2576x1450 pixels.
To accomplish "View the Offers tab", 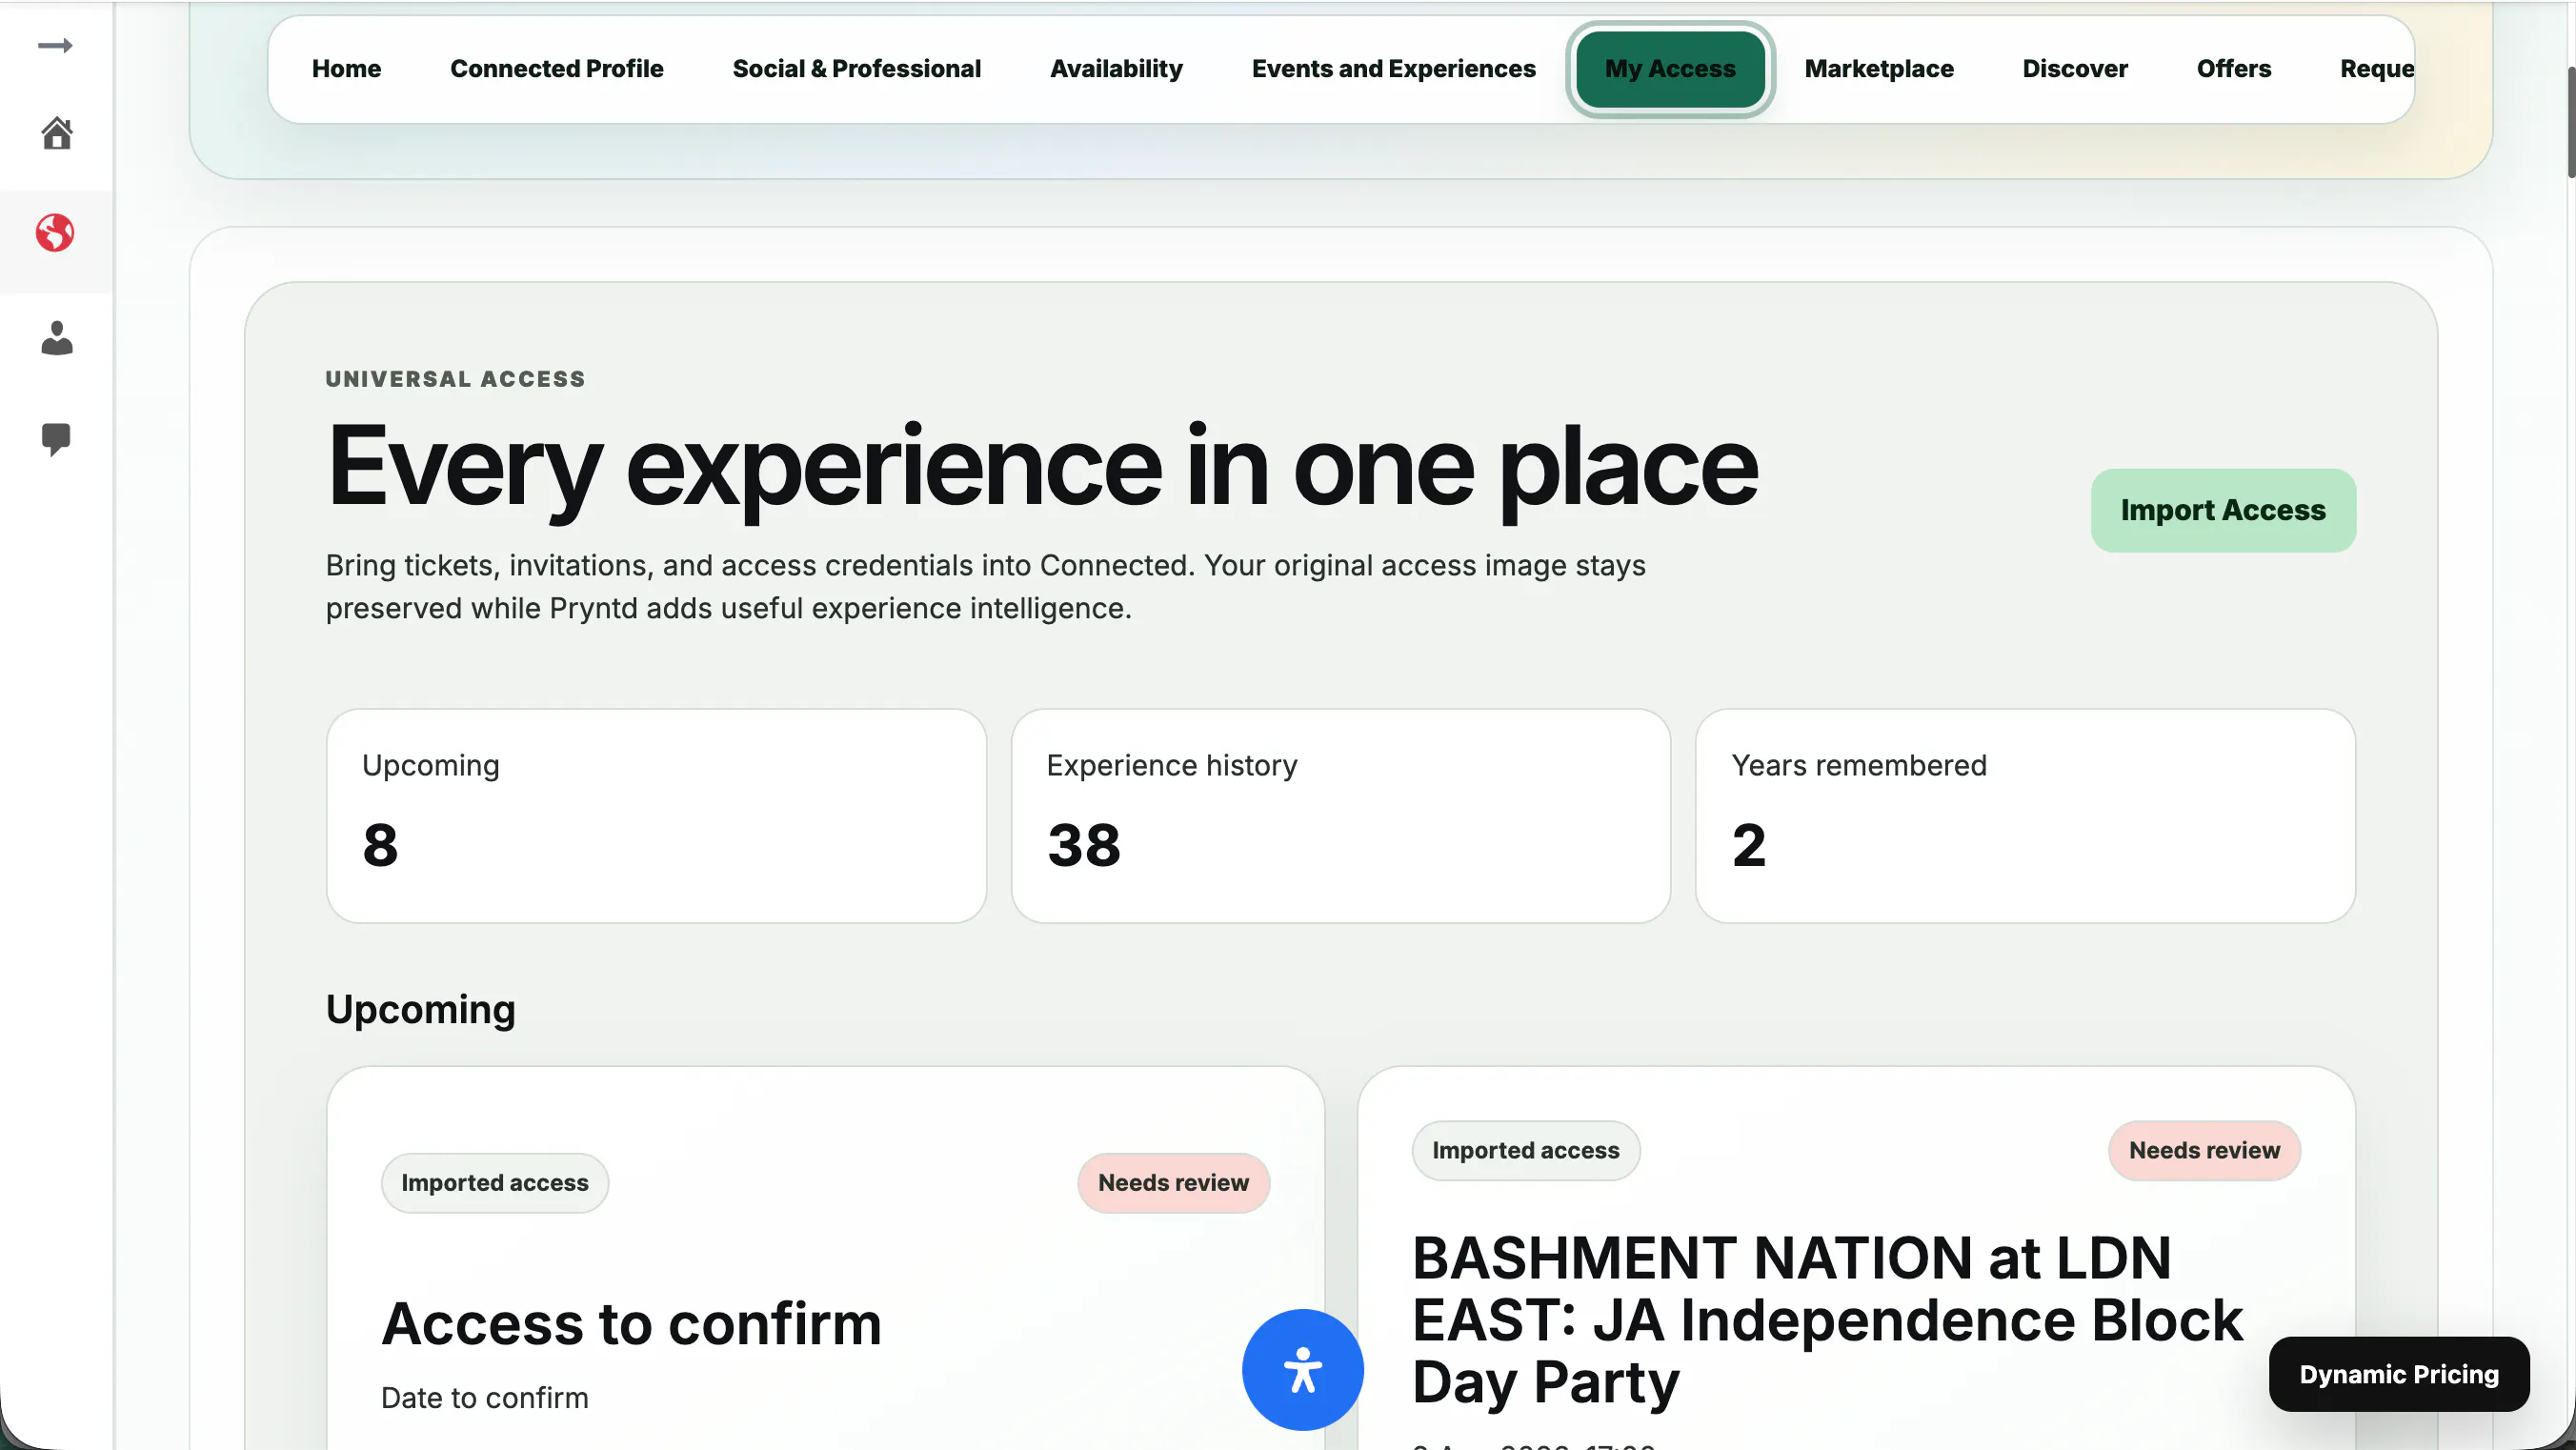I will [x=2233, y=69].
